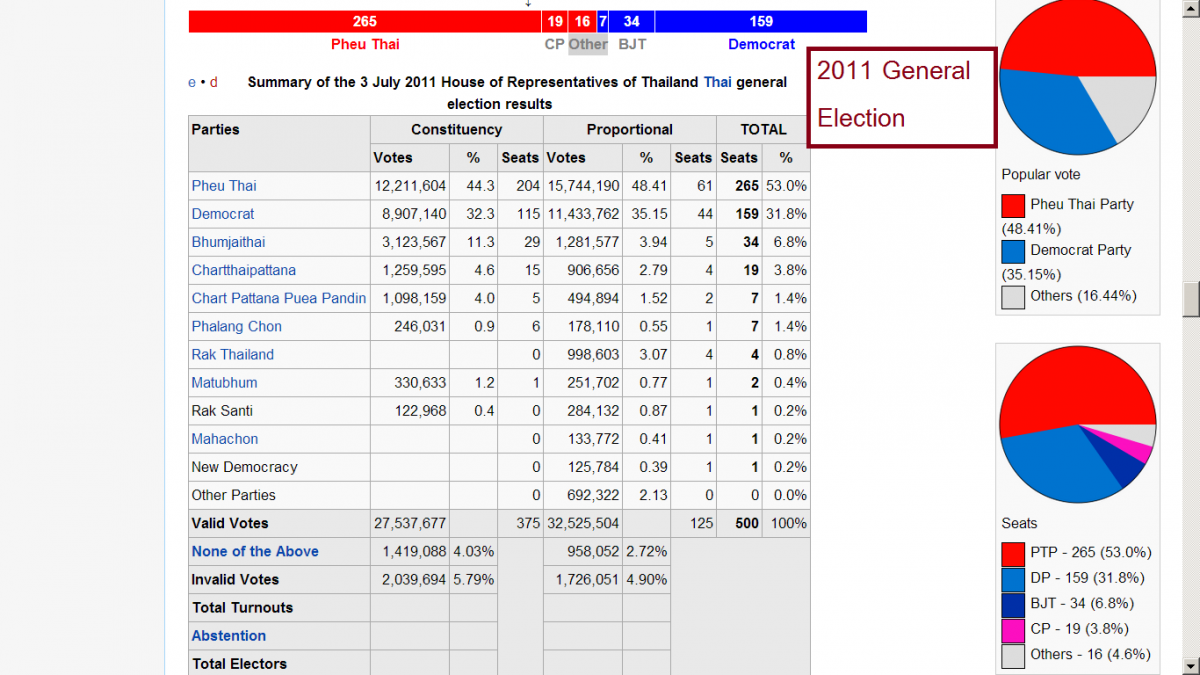Open the Popular vote pie chart
Viewport: 1200px width, 675px height.
point(1078,78)
